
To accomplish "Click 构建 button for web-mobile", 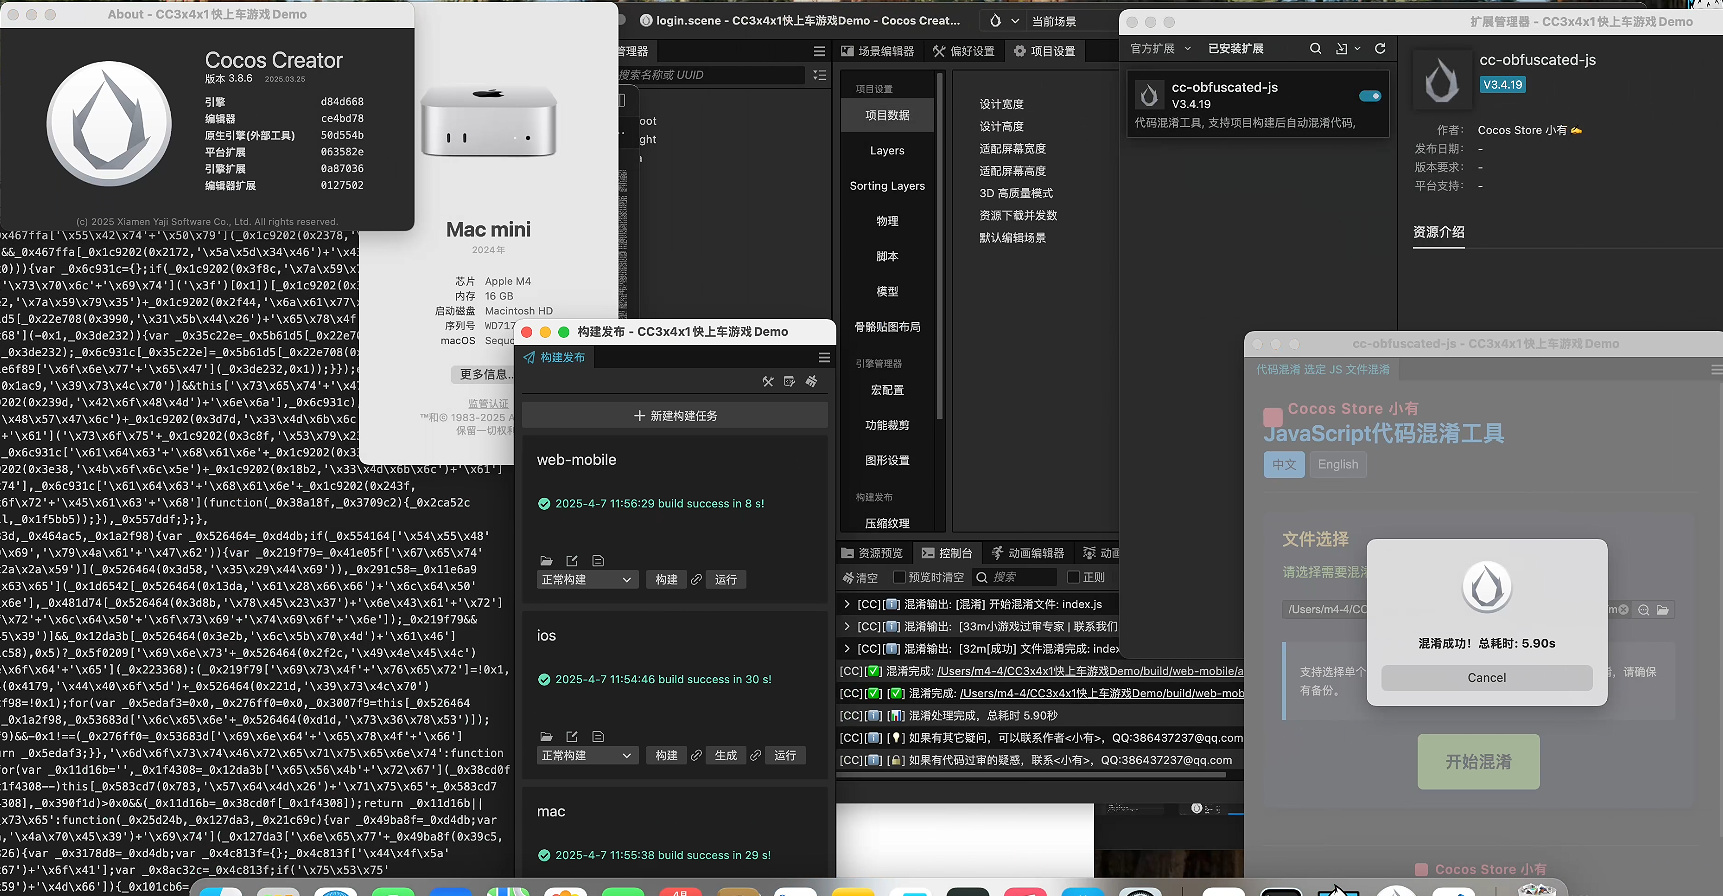I will coord(667,580).
